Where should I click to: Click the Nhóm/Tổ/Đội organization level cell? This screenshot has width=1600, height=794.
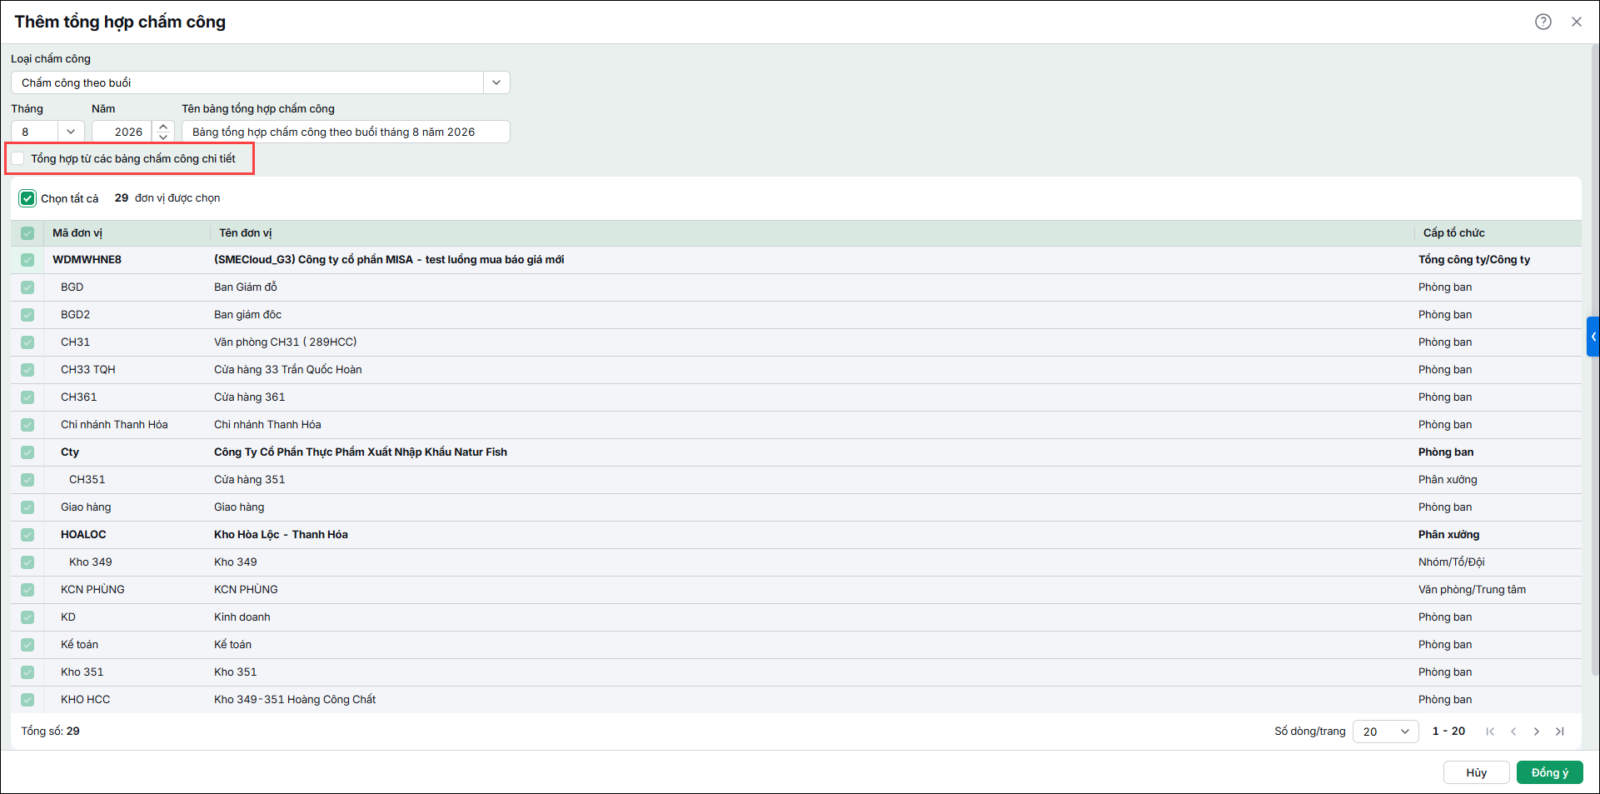point(1451,562)
